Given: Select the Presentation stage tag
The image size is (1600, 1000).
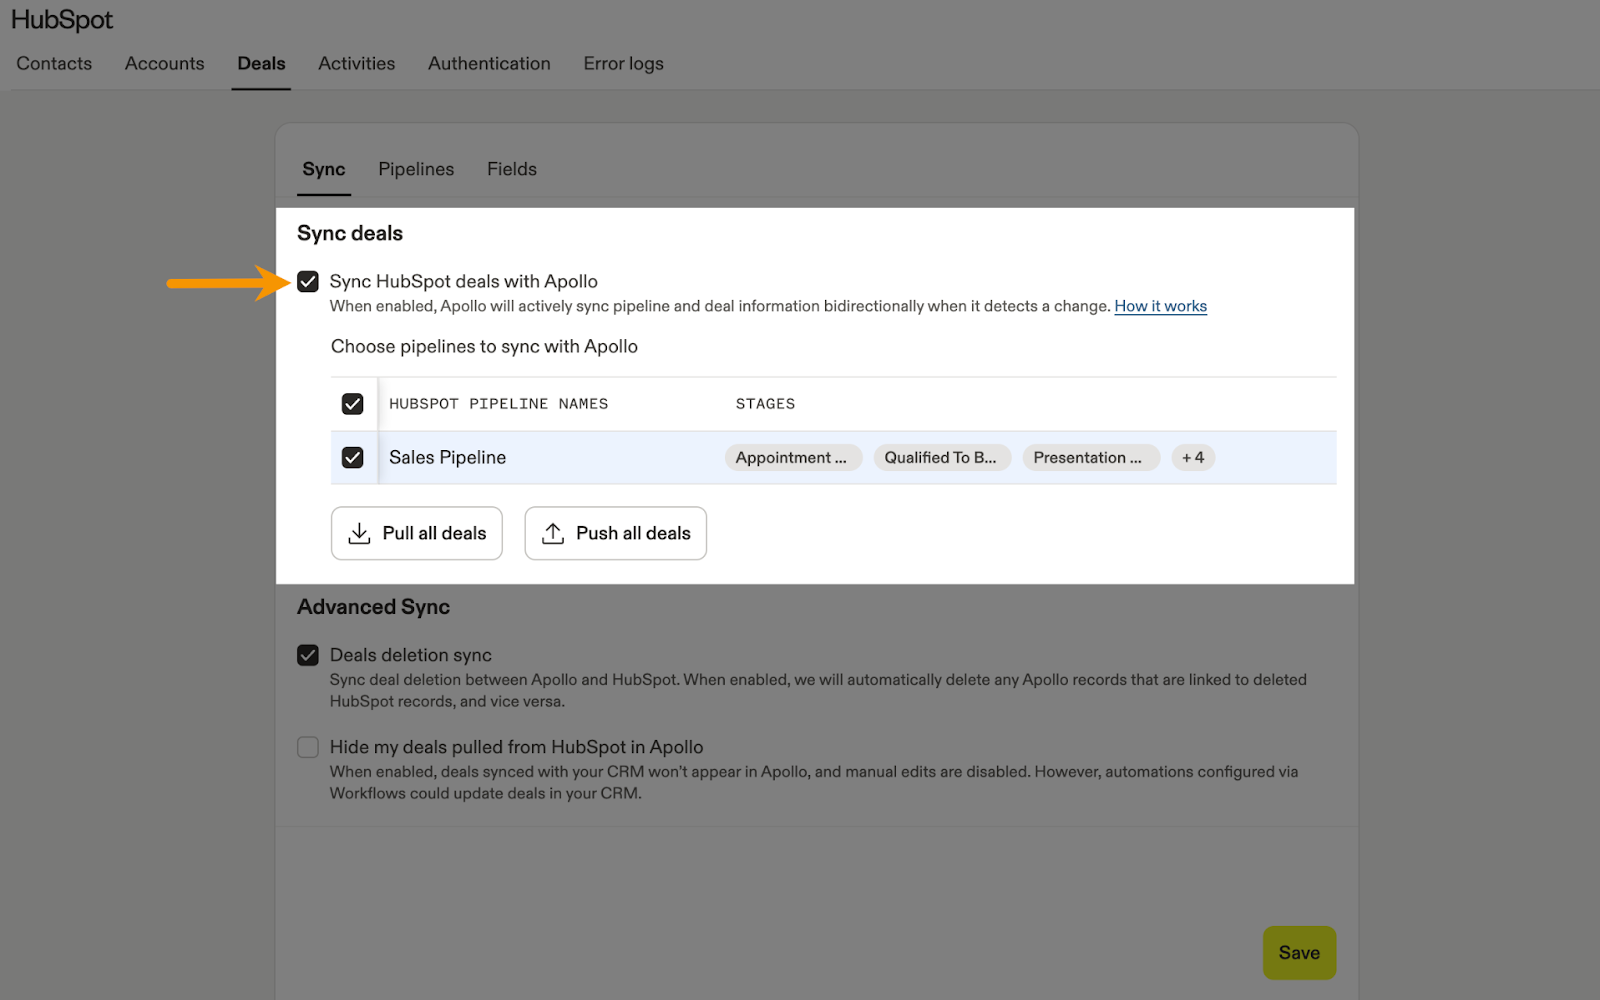Looking at the screenshot, I should pos(1089,458).
